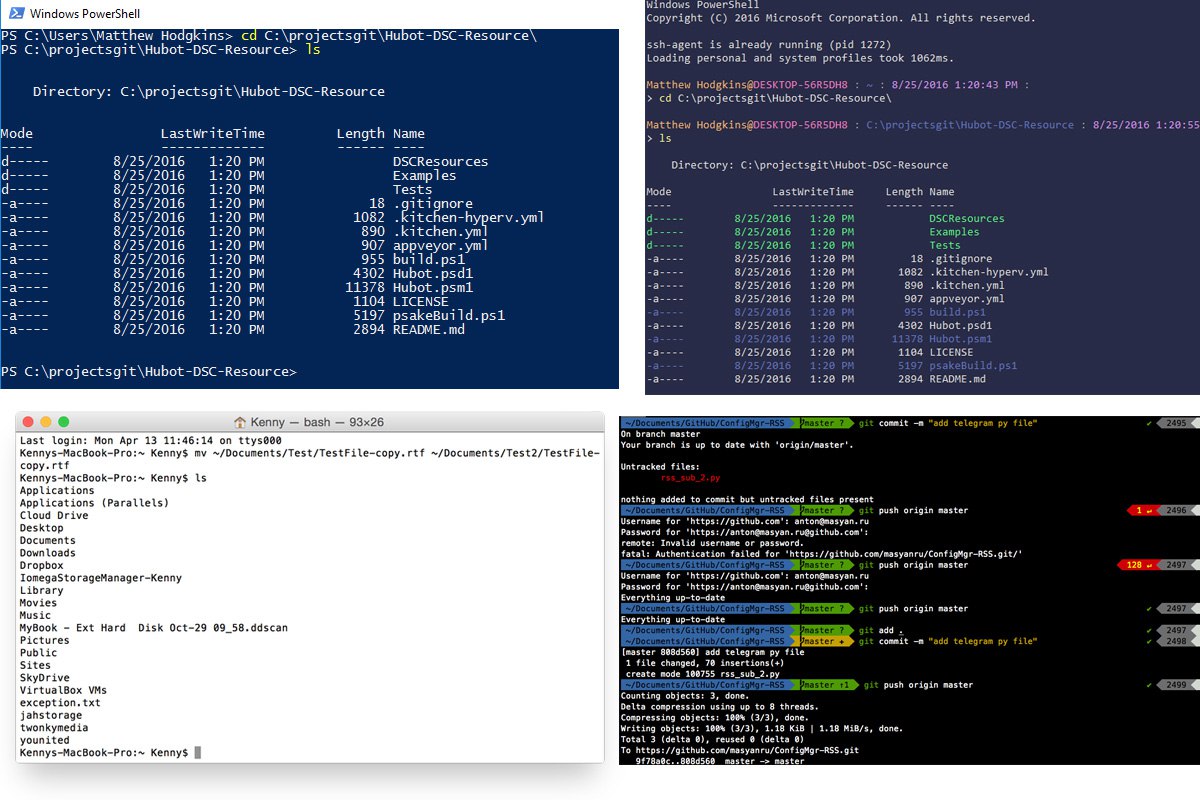Click psakeBuild.ps1 in the blue PowerShell listing
The width and height of the screenshot is (1200, 800).
(449, 315)
